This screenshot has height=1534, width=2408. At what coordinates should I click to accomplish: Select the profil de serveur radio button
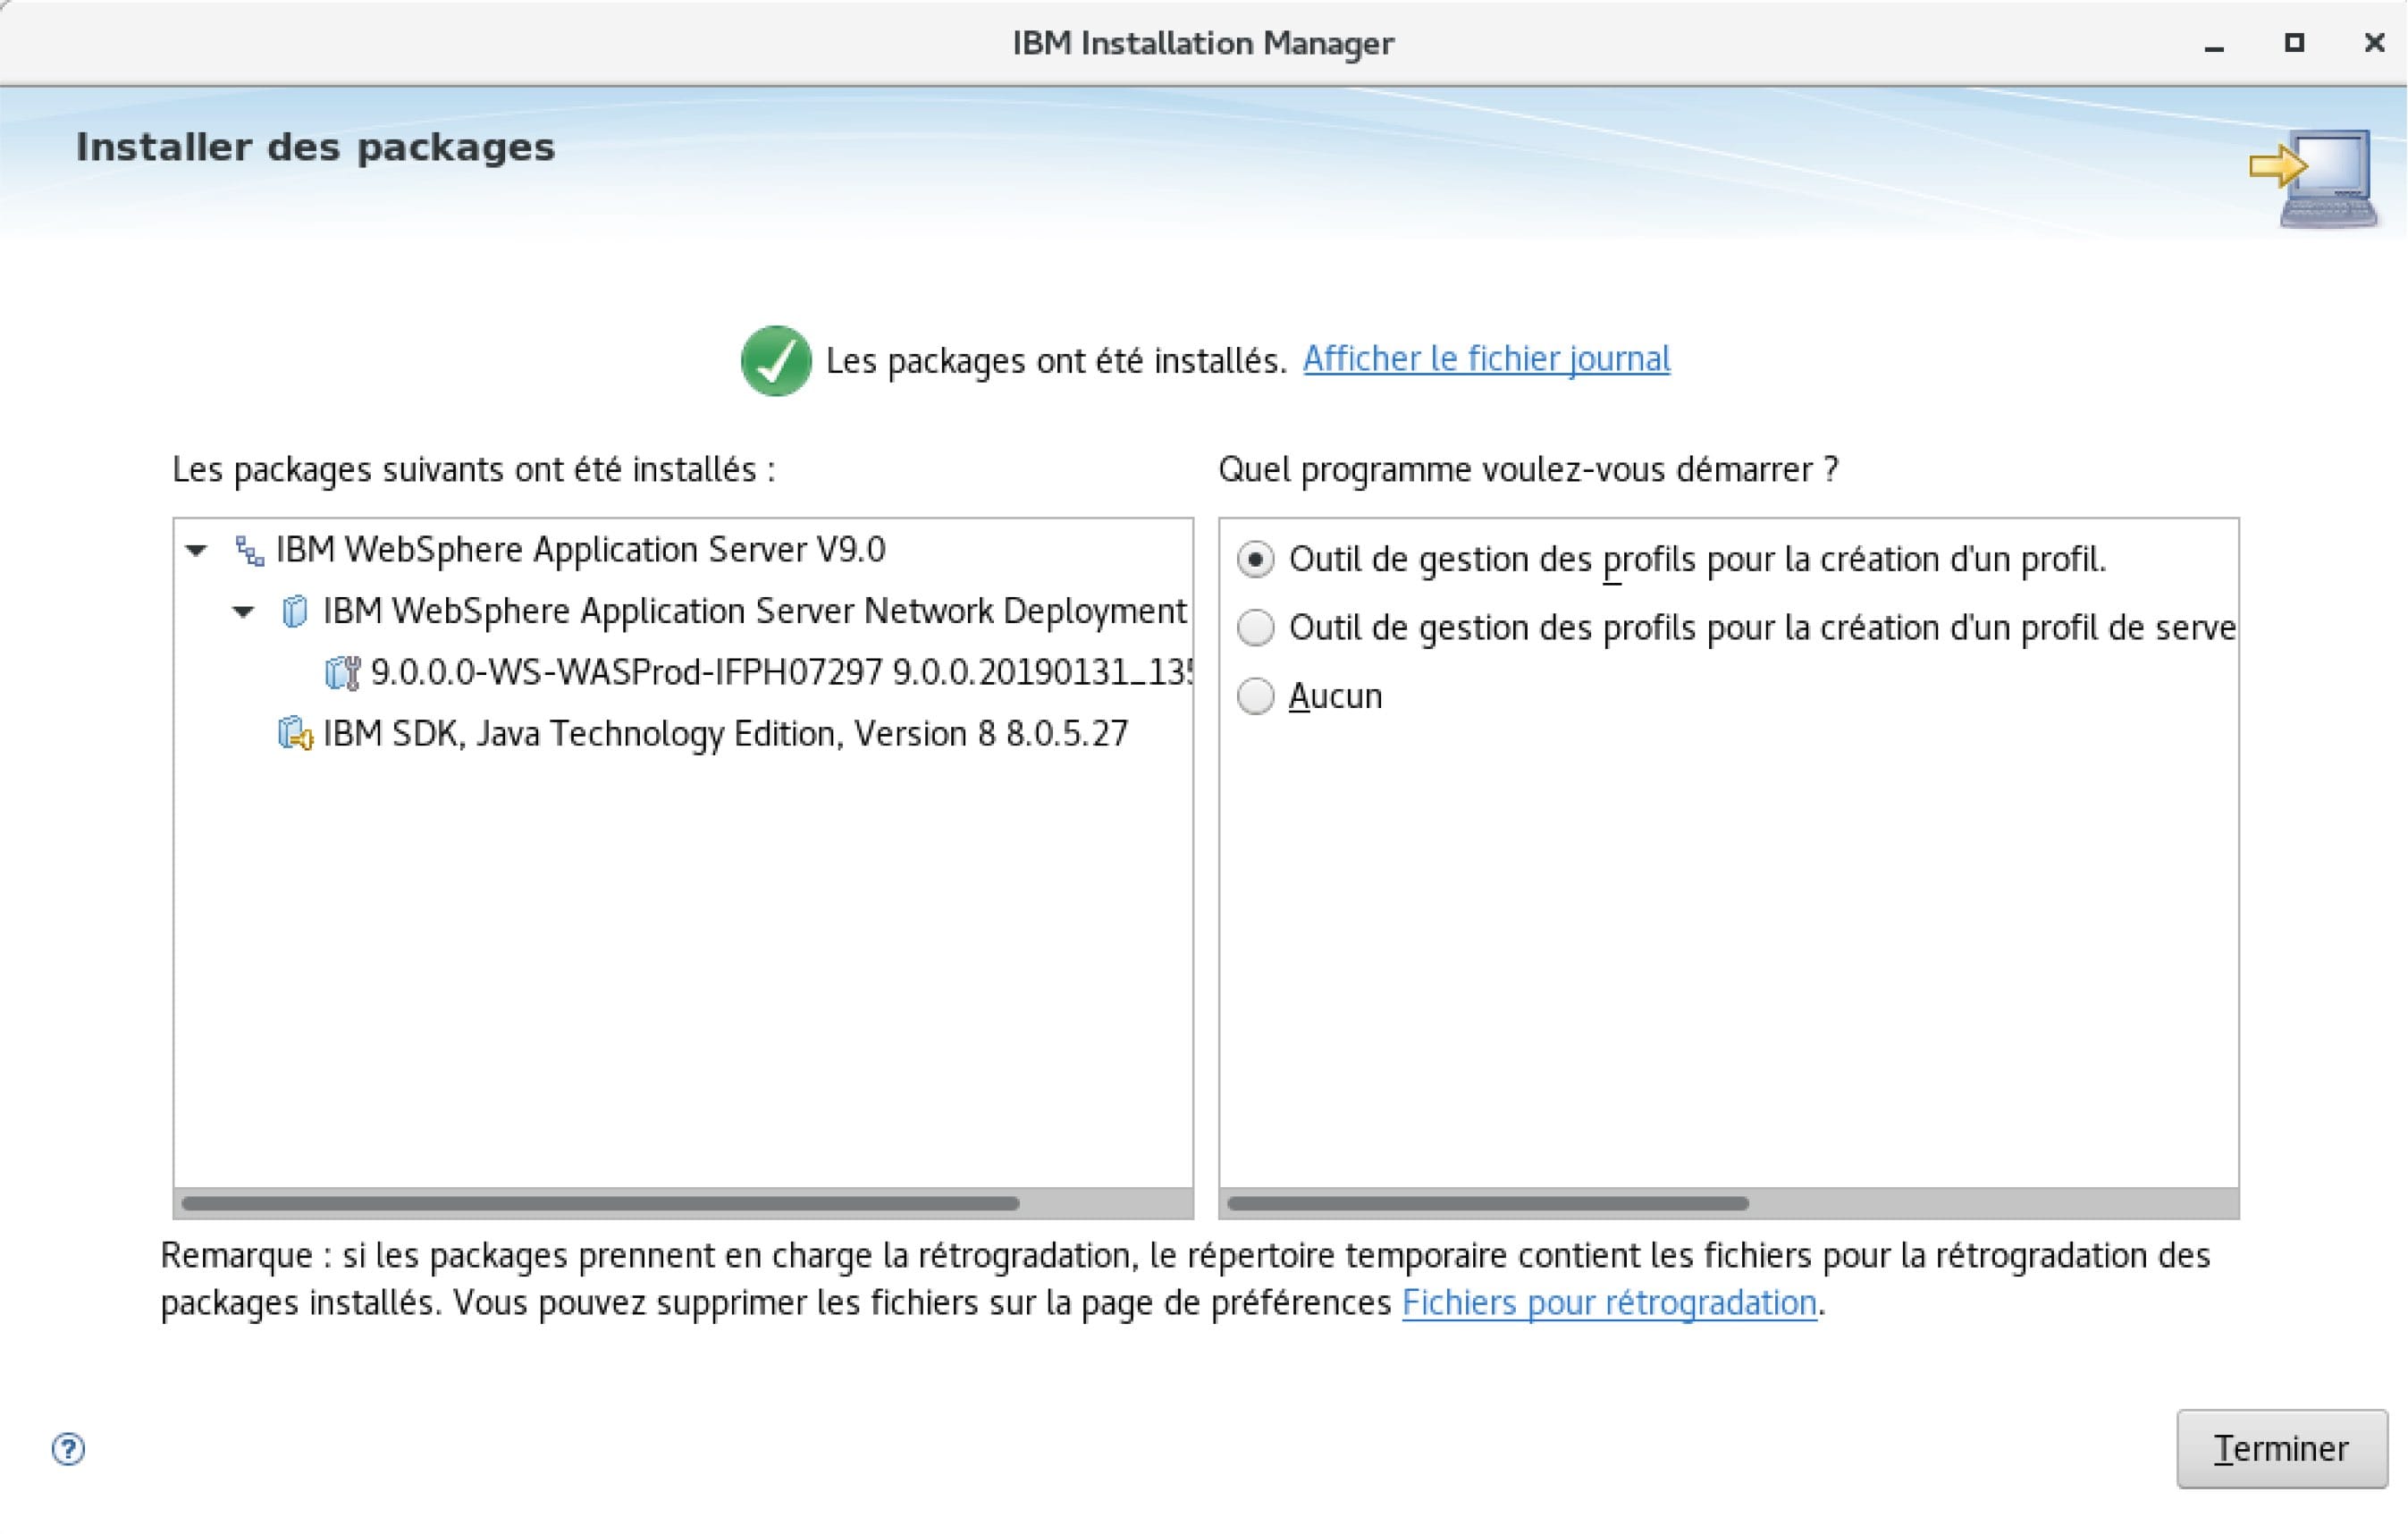[1256, 627]
